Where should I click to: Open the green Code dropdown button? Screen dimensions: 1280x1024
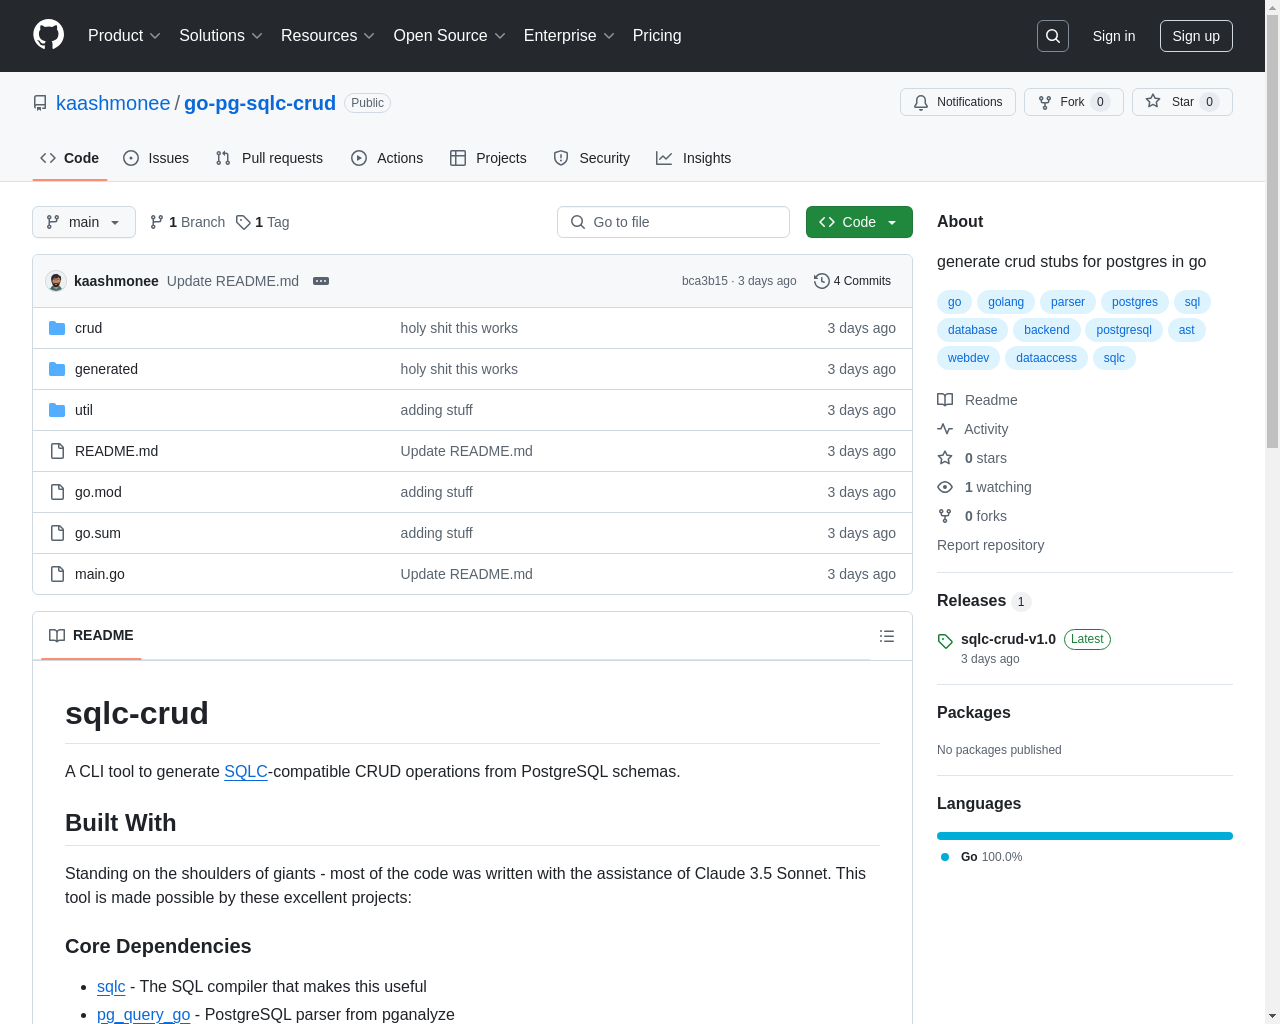point(859,222)
